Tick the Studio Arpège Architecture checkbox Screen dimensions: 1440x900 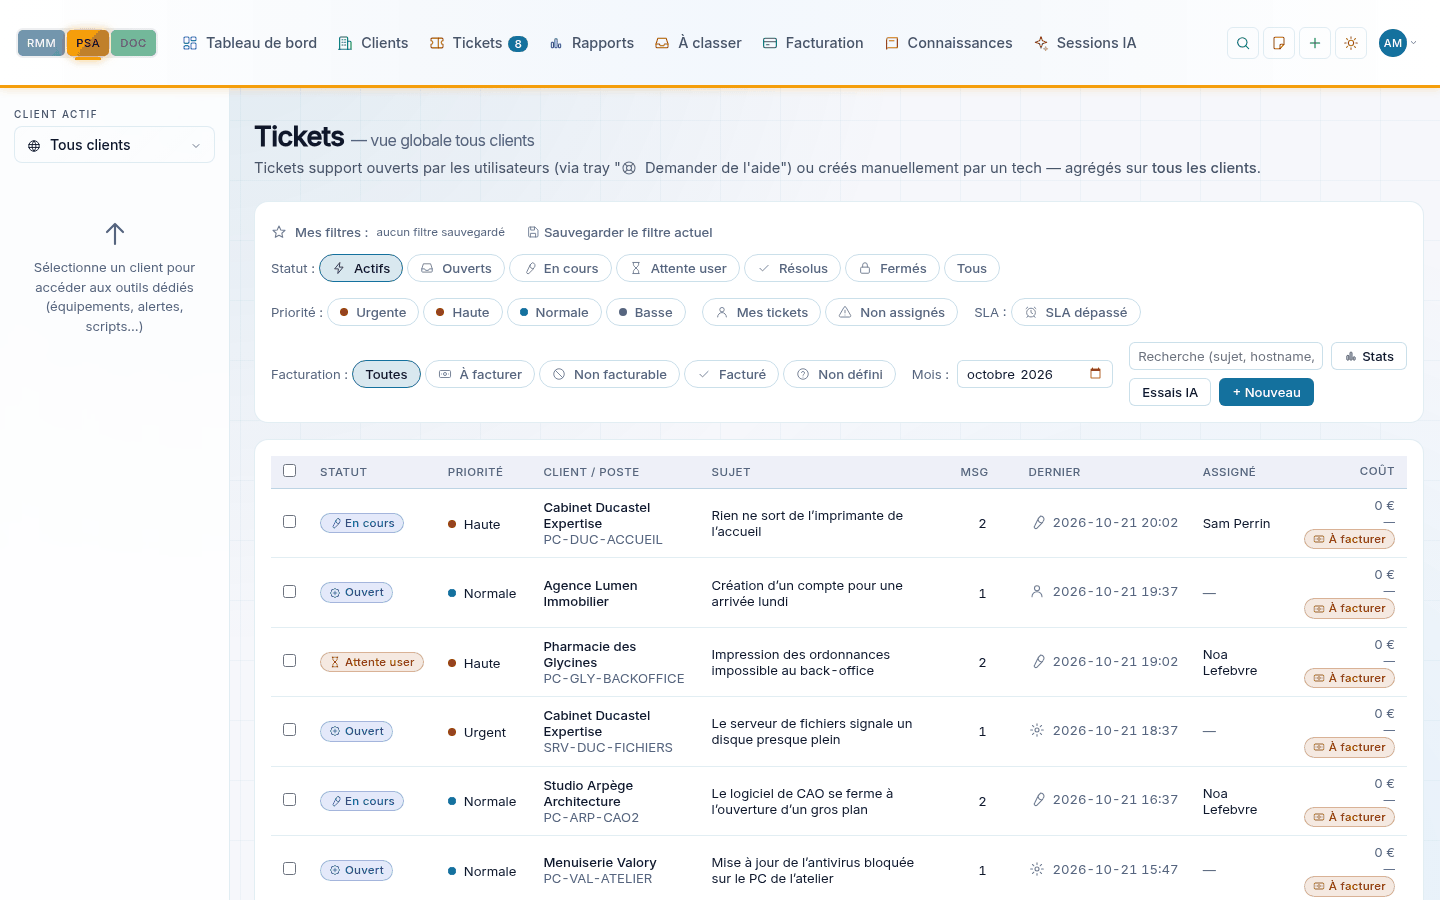tap(290, 800)
